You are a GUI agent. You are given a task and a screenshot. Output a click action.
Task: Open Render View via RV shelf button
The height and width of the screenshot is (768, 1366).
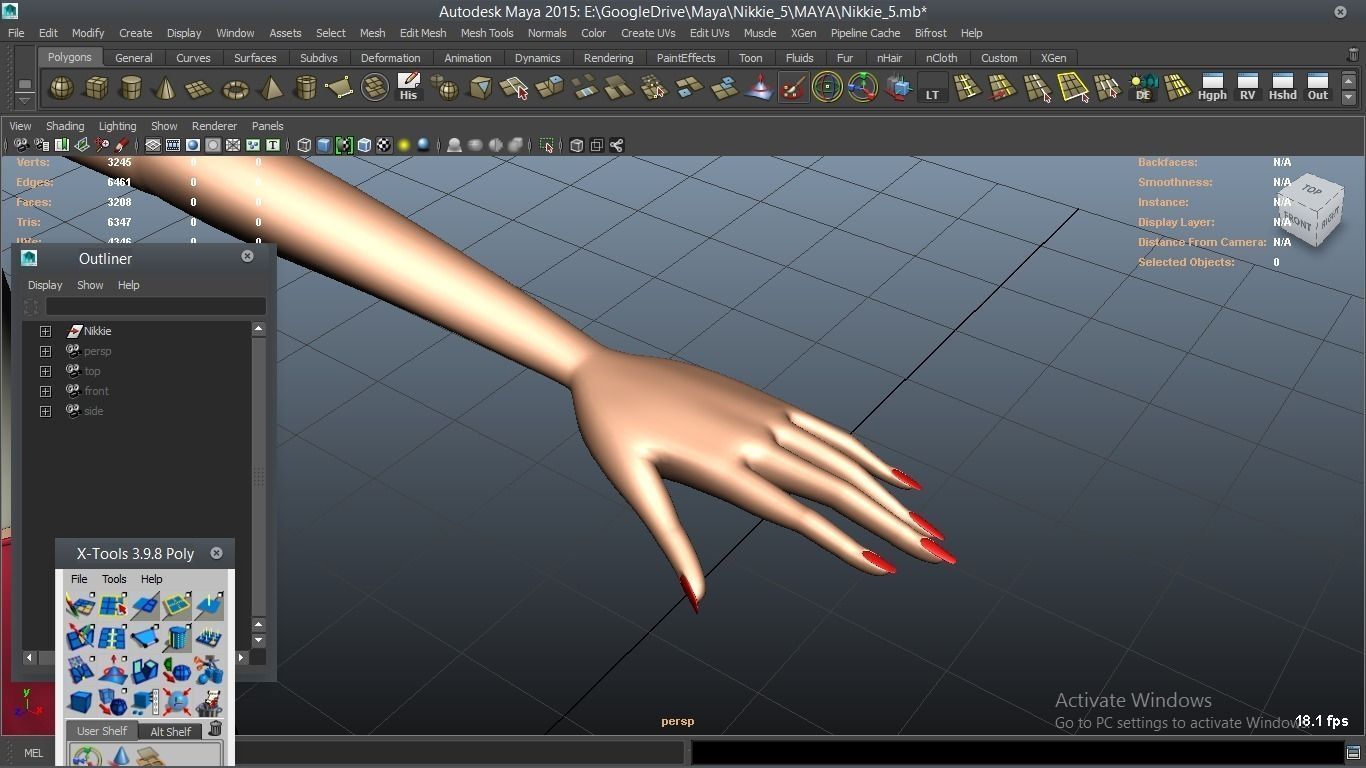click(x=1247, y=88)
